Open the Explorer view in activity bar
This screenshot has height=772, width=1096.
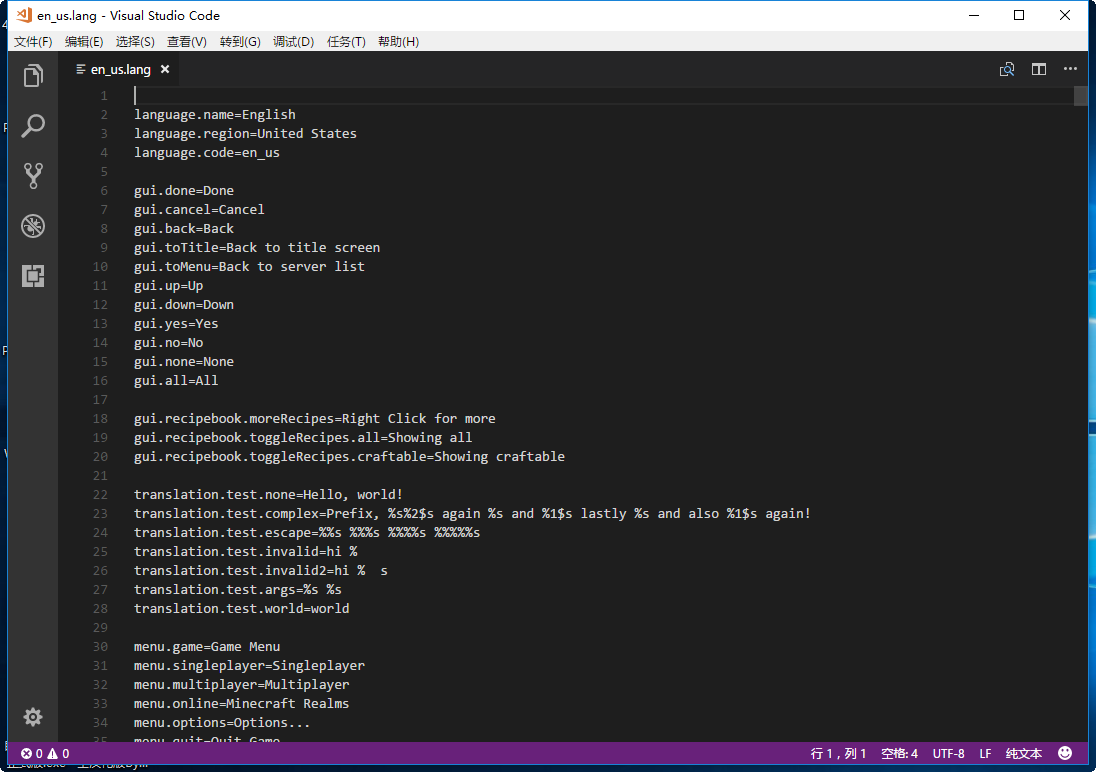[x=33, y=76]
